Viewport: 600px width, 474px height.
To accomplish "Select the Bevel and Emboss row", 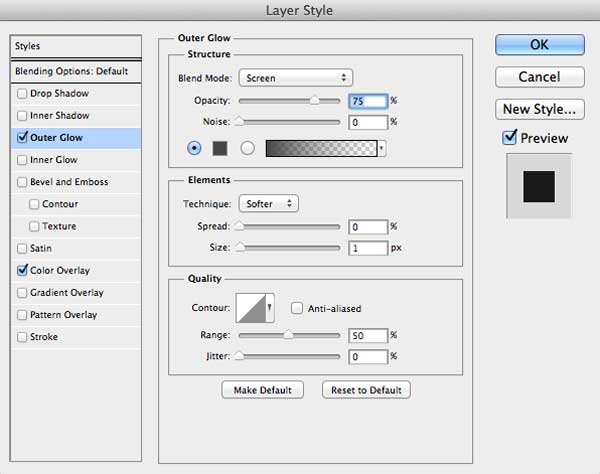I will [x=76, y=182].
